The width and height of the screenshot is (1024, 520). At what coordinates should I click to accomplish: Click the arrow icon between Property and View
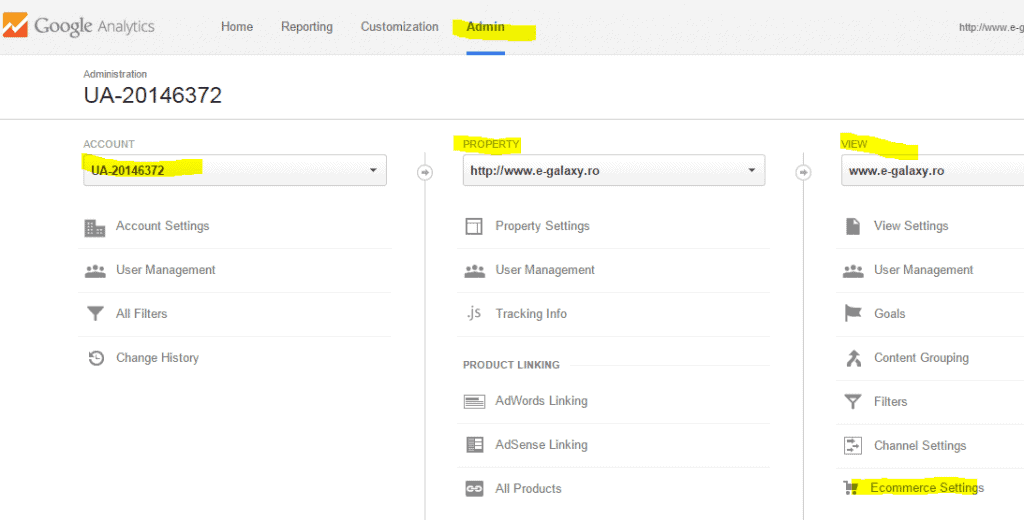[x=804, y=172]
